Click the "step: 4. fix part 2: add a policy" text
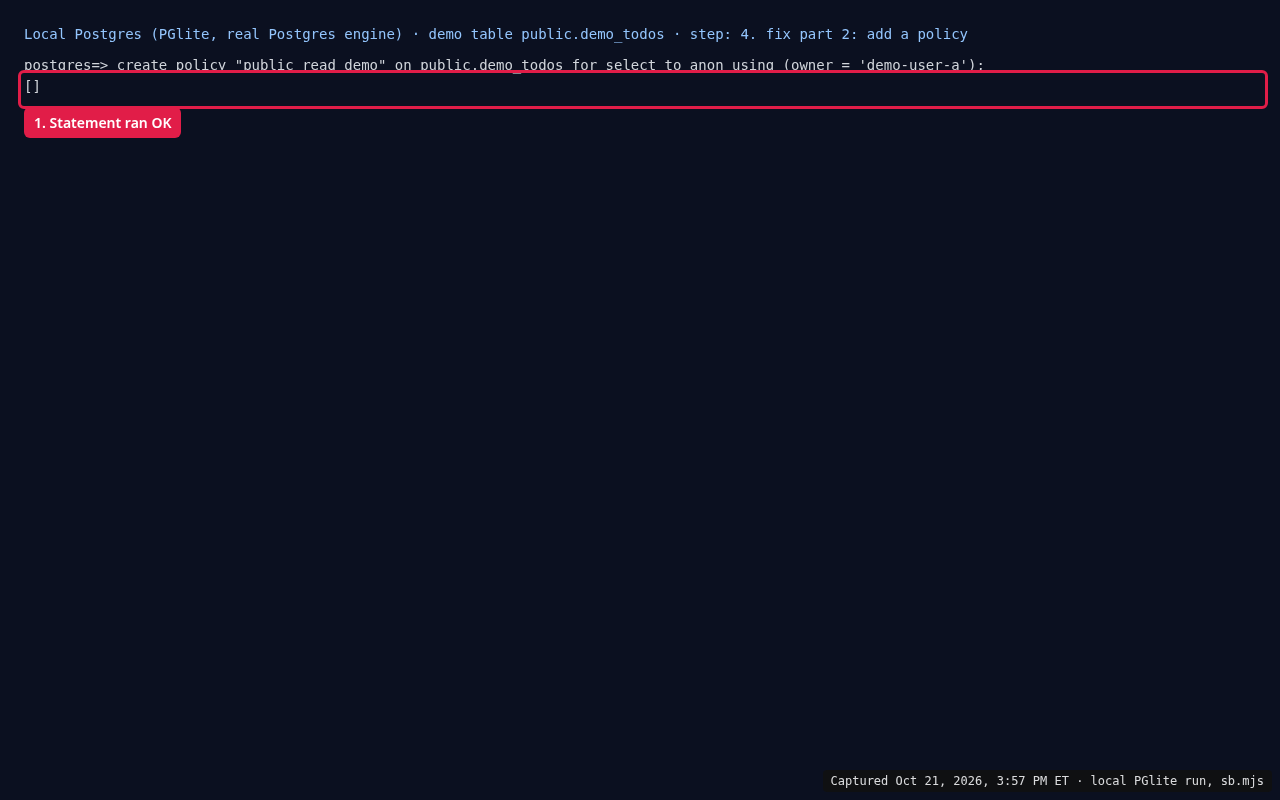 pyautogui.click(x=829, y=34)
